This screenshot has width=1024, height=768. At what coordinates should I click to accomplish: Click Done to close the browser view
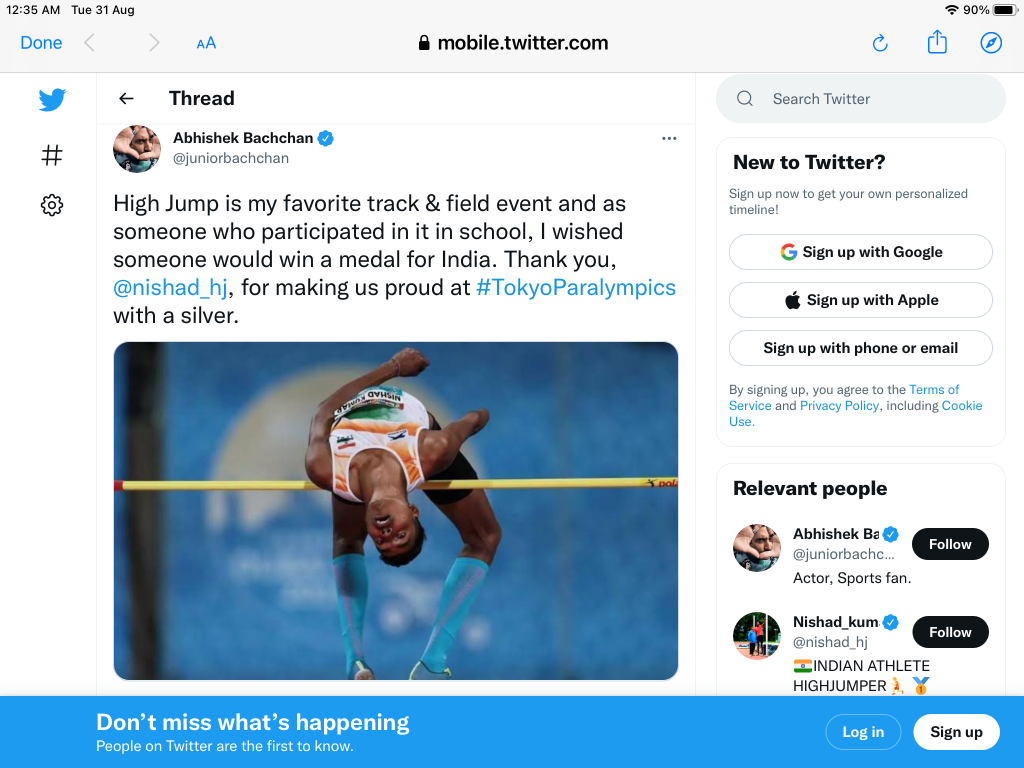tap(41, 43)
